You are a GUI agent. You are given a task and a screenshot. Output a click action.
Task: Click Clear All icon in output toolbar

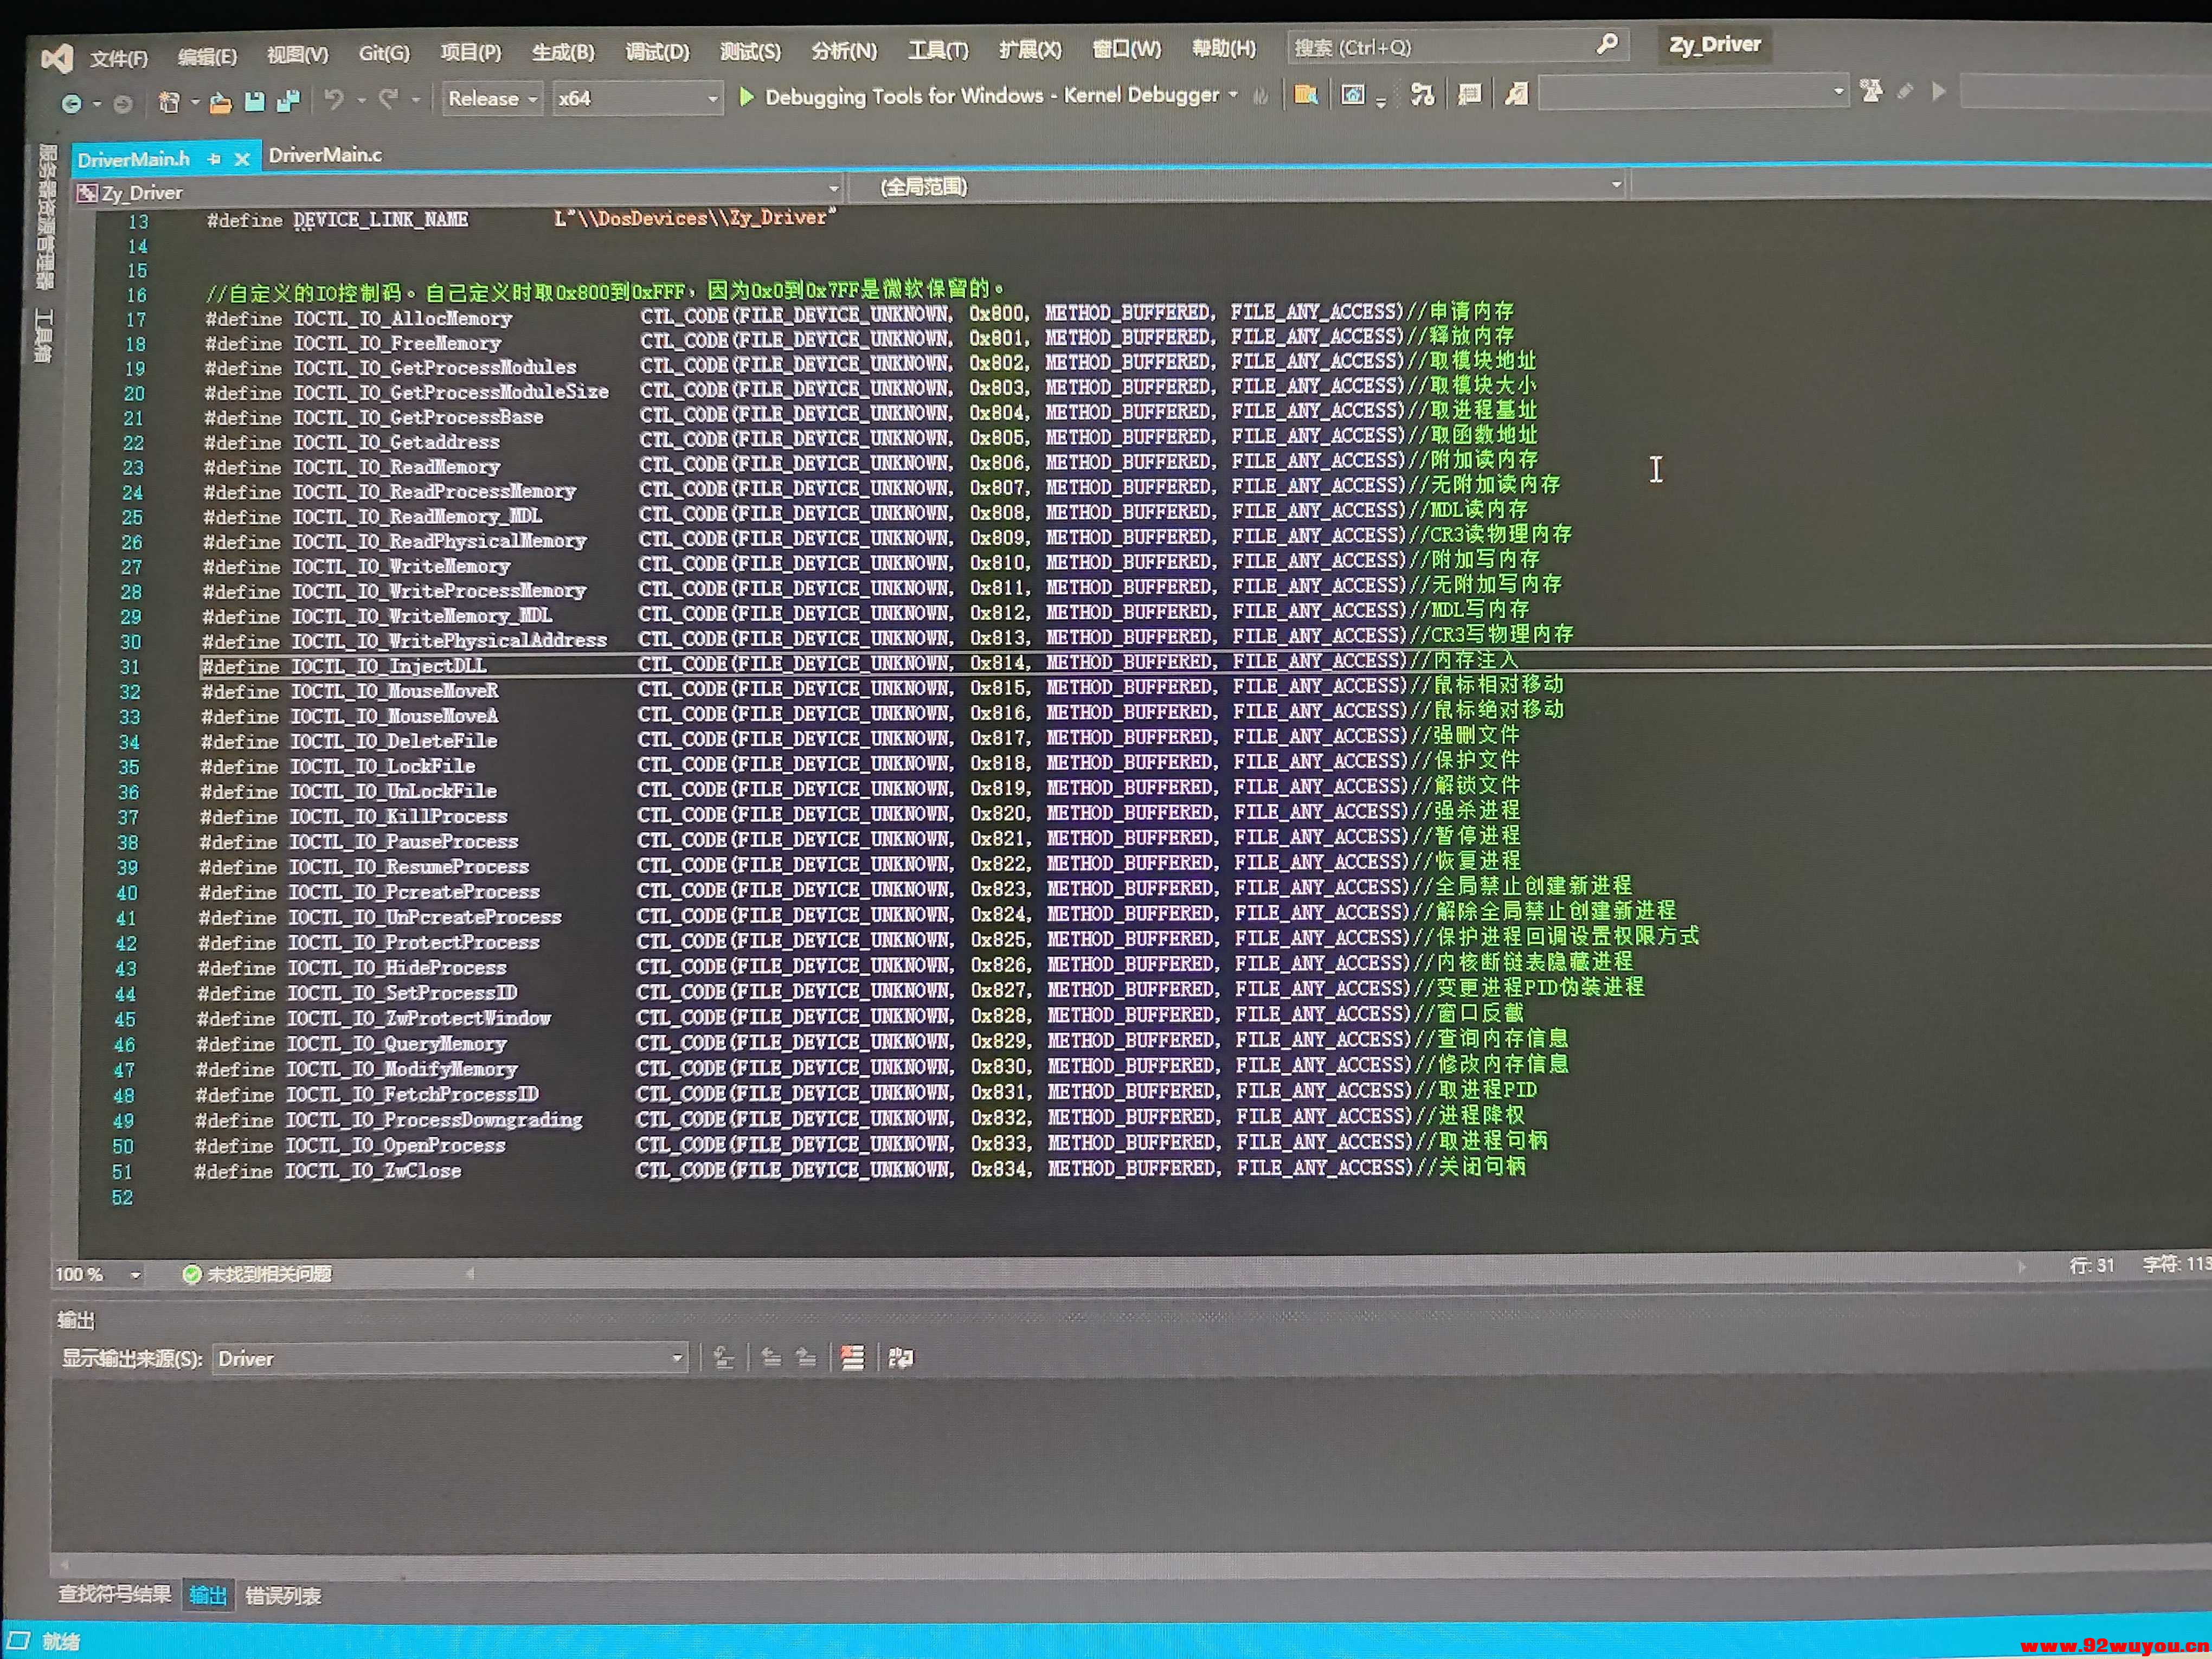tap(852, 1357)
